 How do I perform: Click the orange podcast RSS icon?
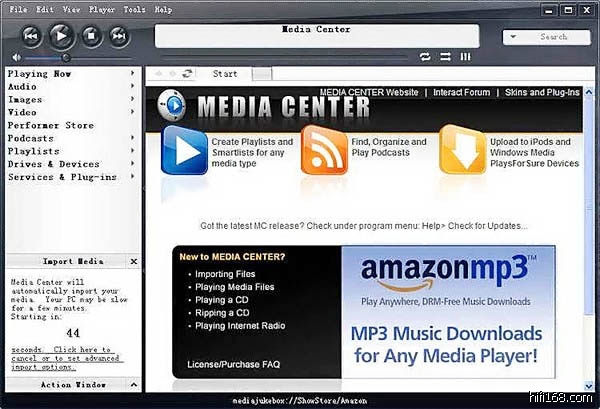[x=323, y=151]
